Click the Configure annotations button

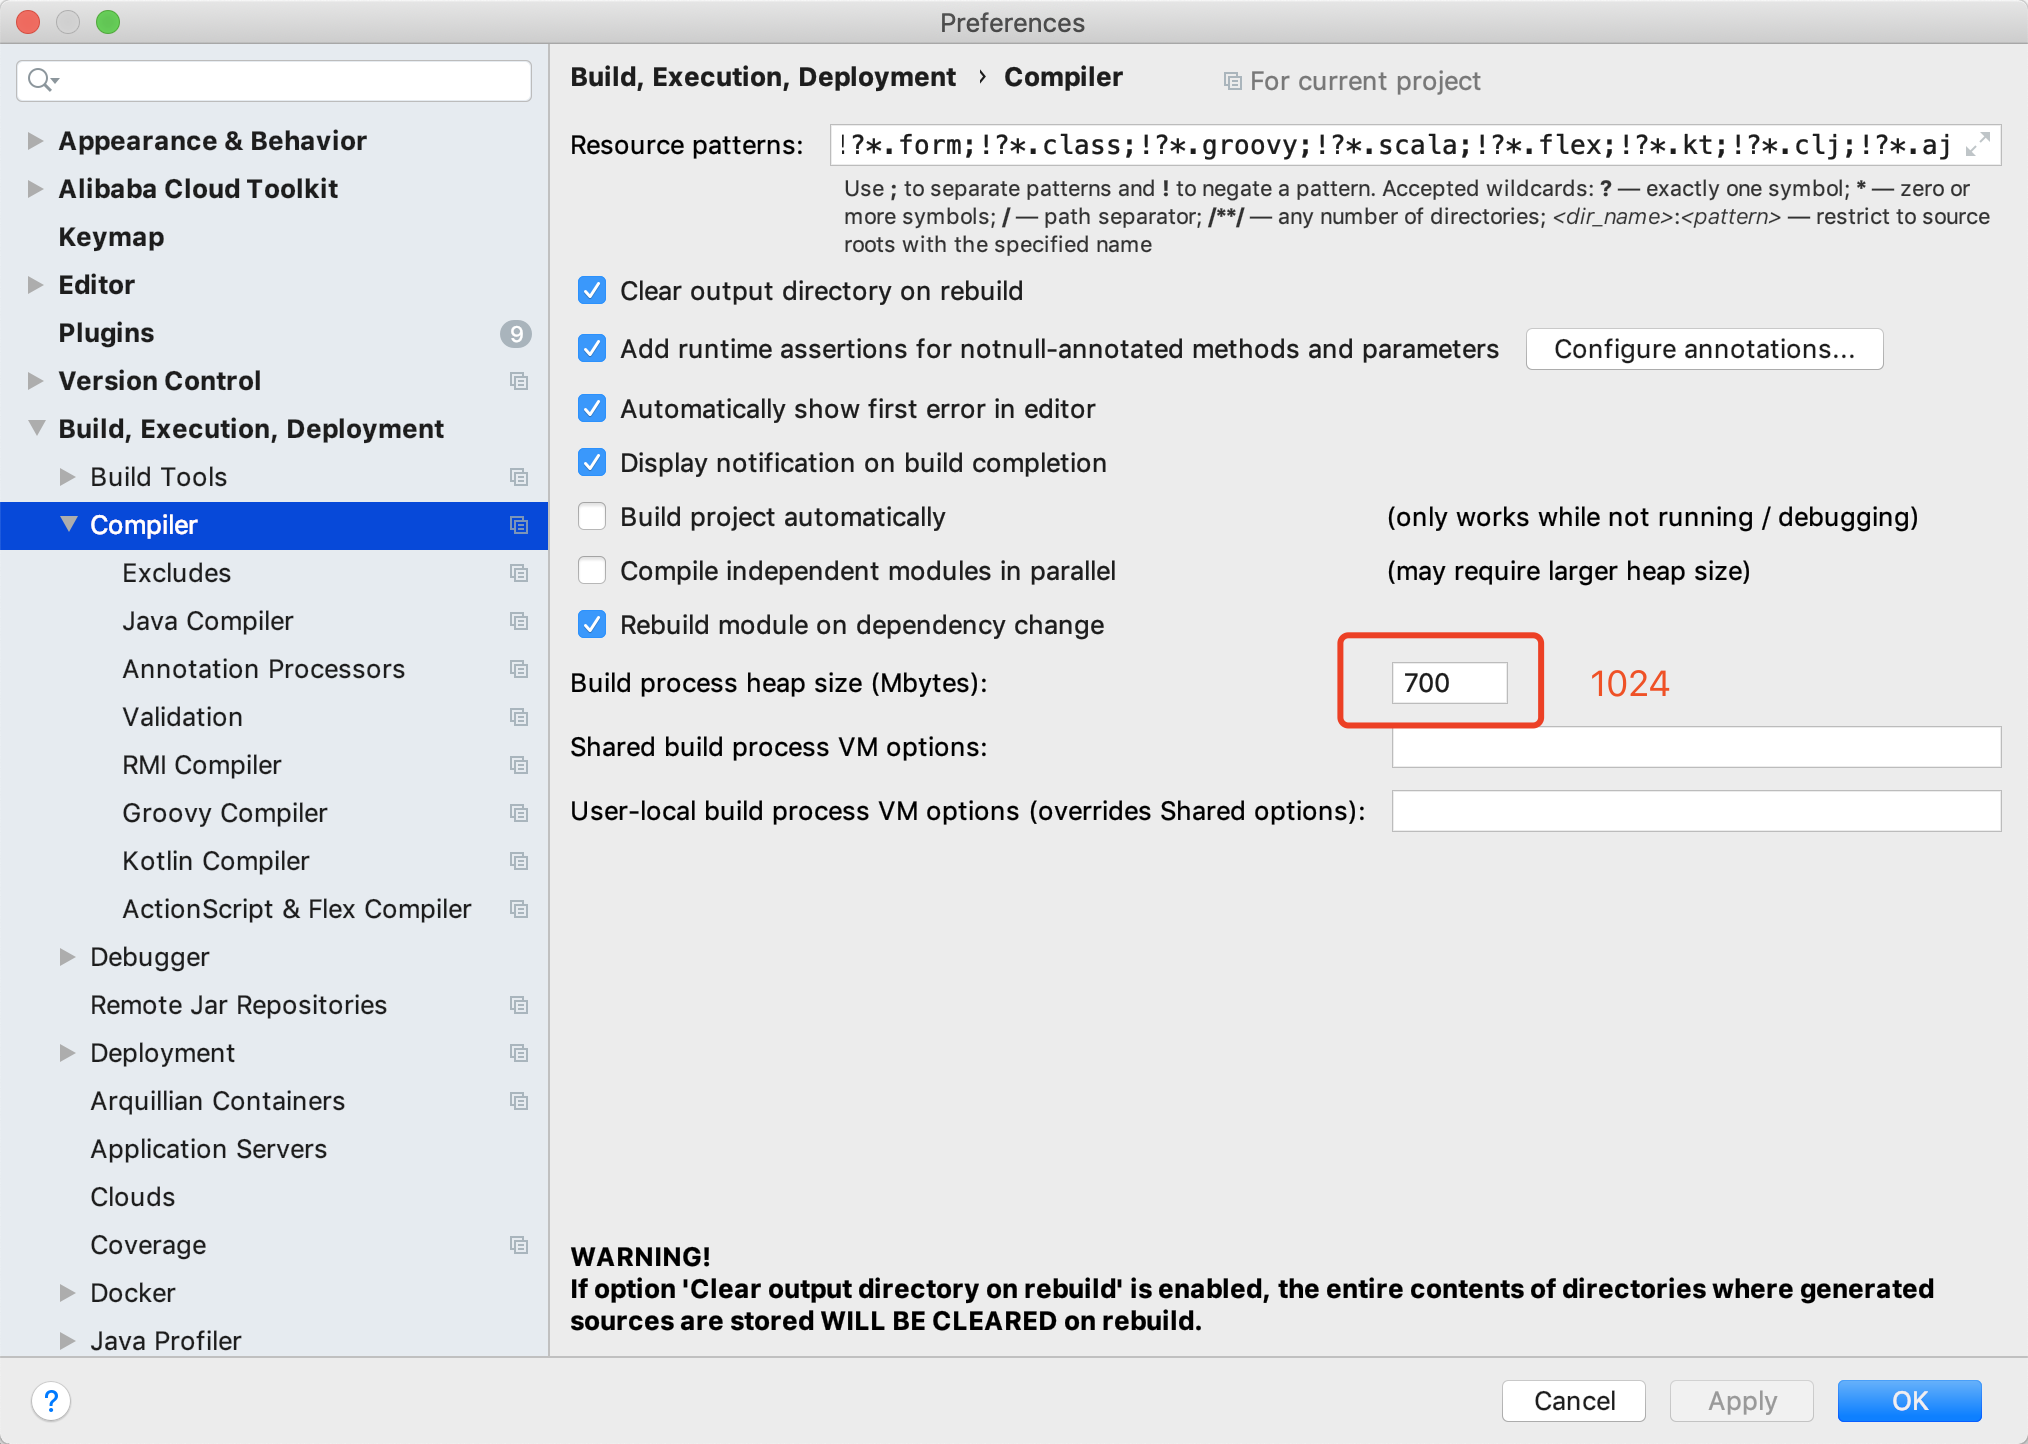point(1703,349)
